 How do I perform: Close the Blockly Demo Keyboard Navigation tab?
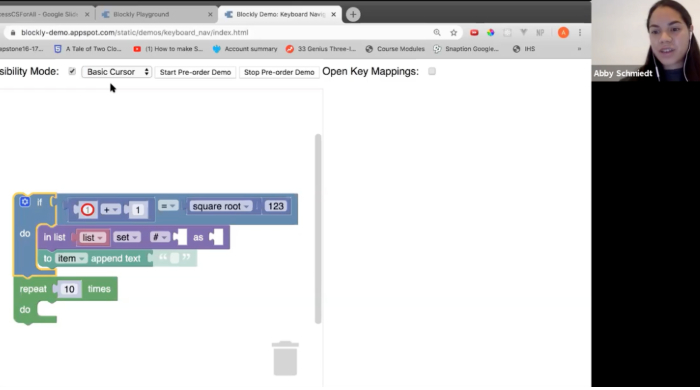tap(333, 14)
